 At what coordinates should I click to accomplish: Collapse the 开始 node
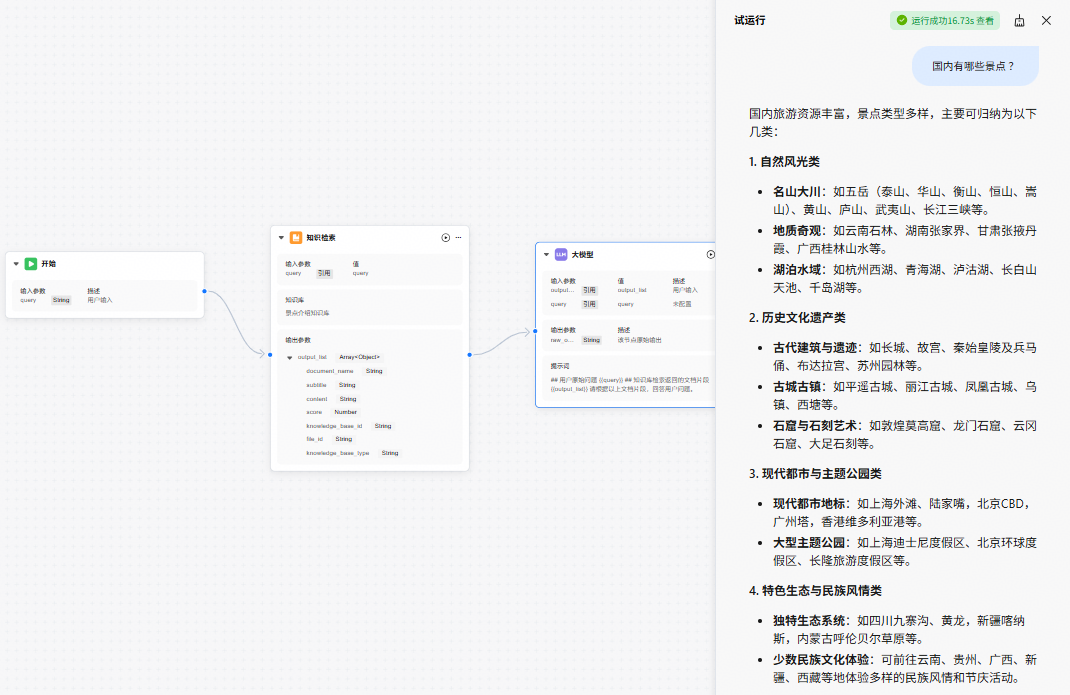16,264
